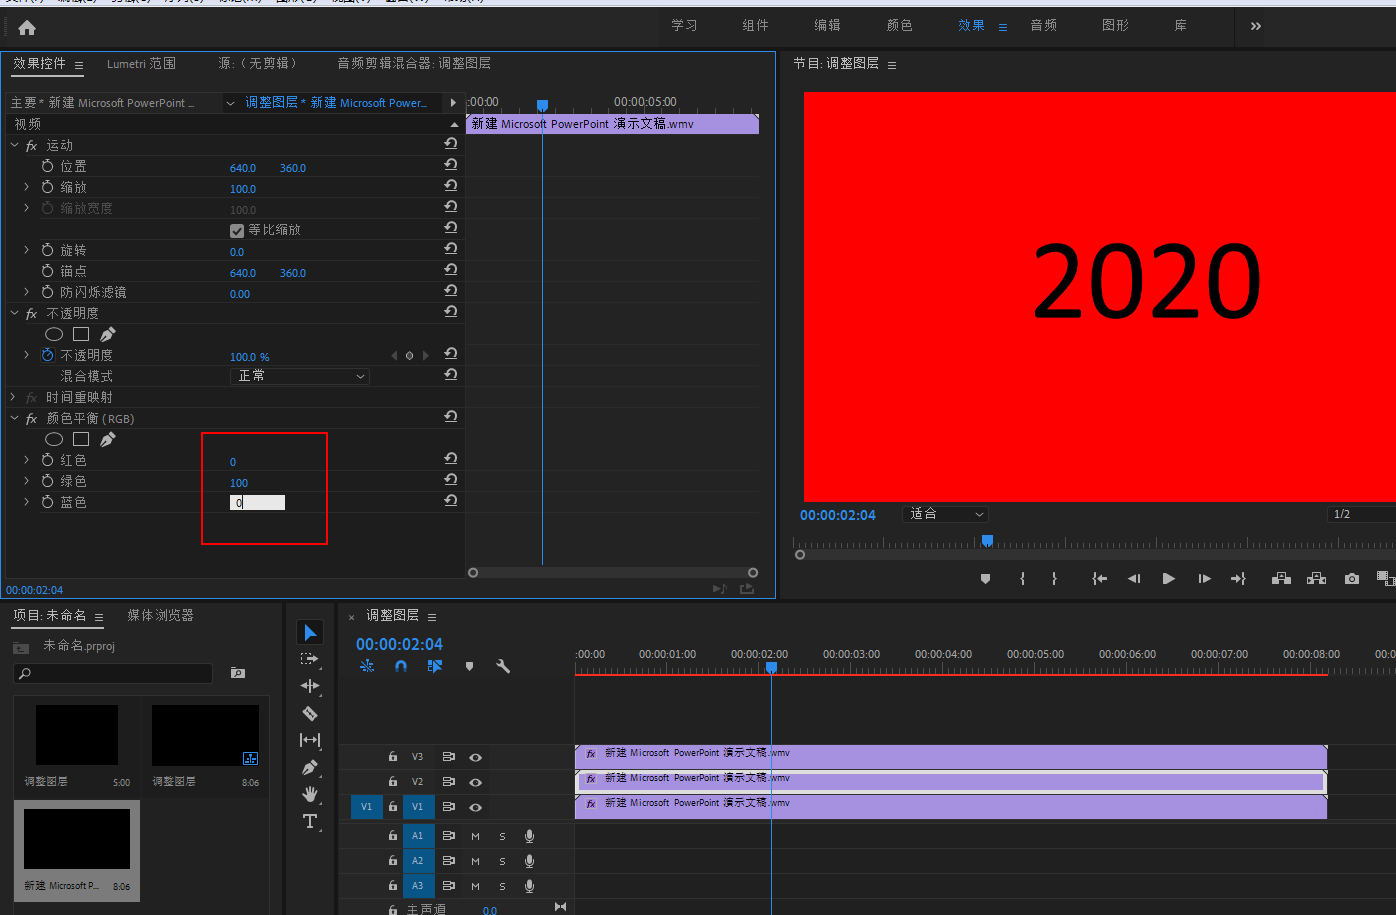Expand the 红色 property

(x=27, y=460)
